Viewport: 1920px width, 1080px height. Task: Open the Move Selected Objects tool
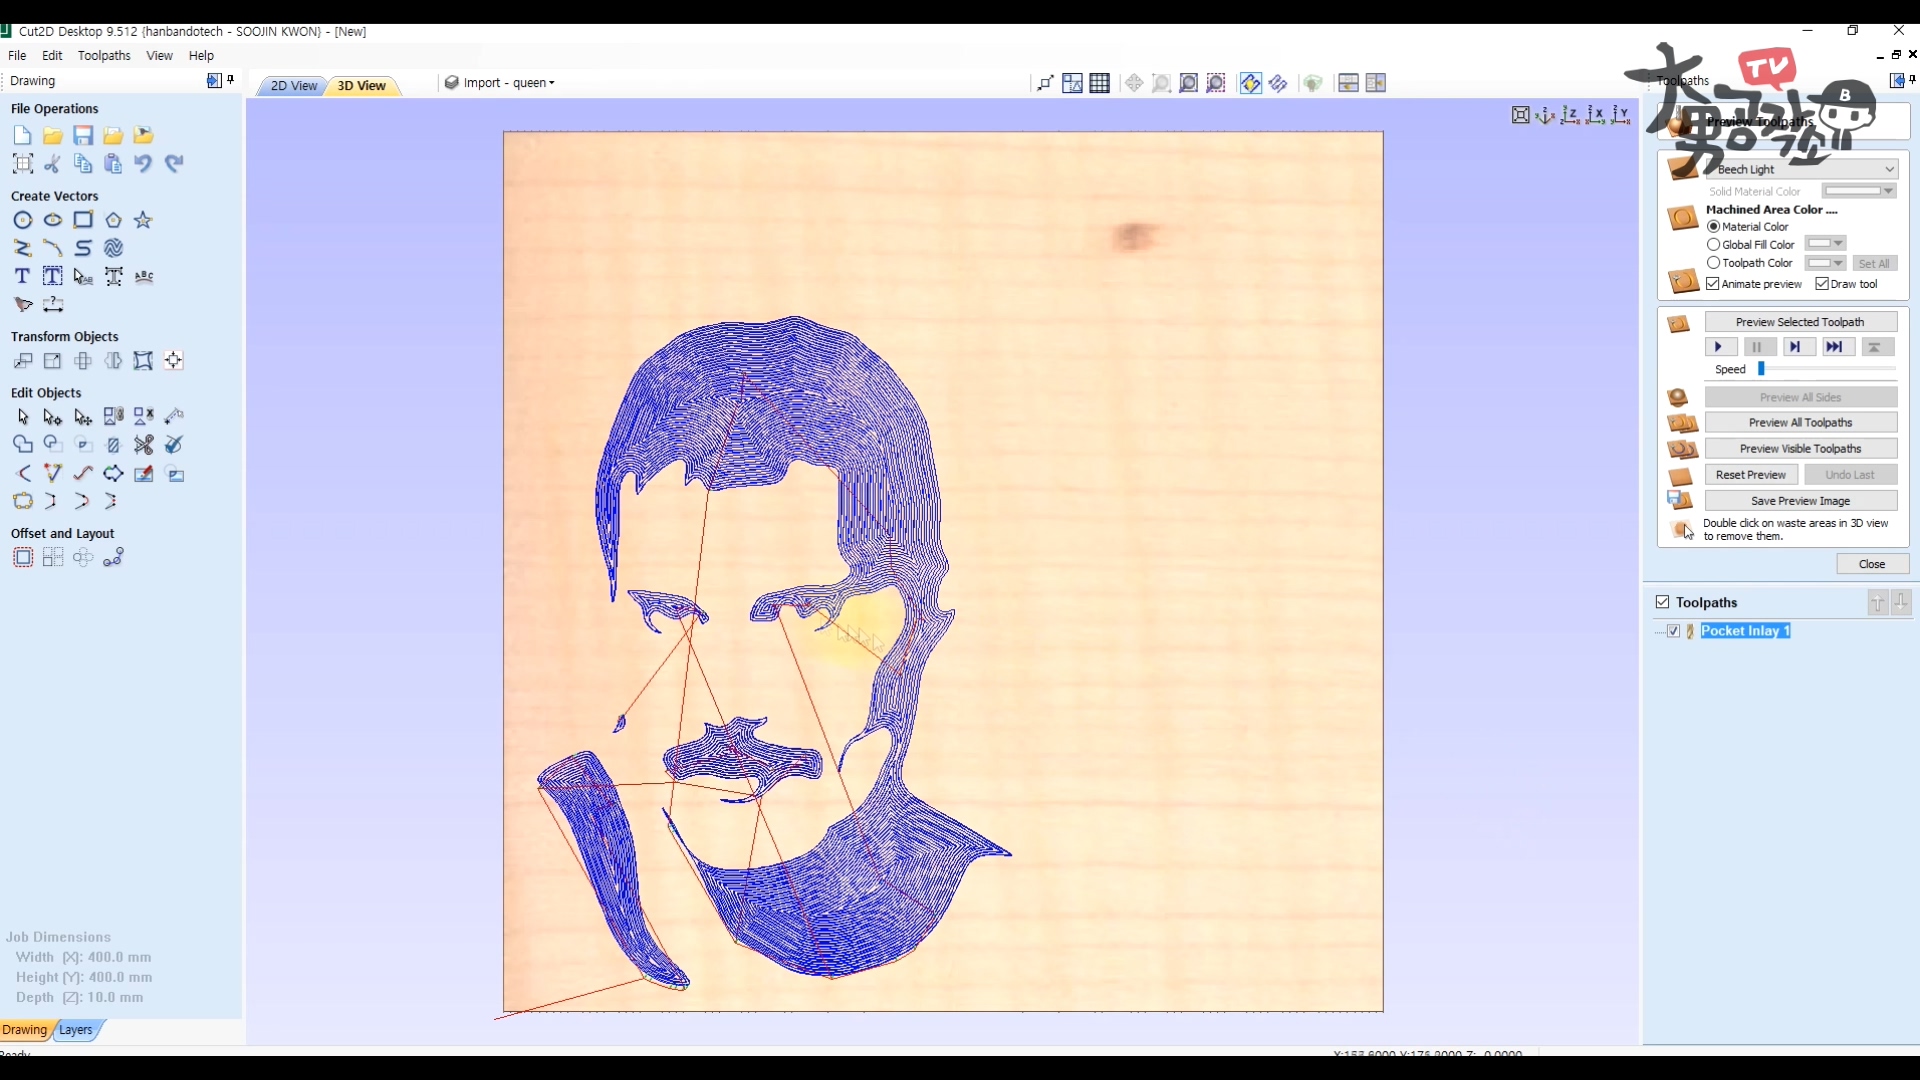click(22, 361)
